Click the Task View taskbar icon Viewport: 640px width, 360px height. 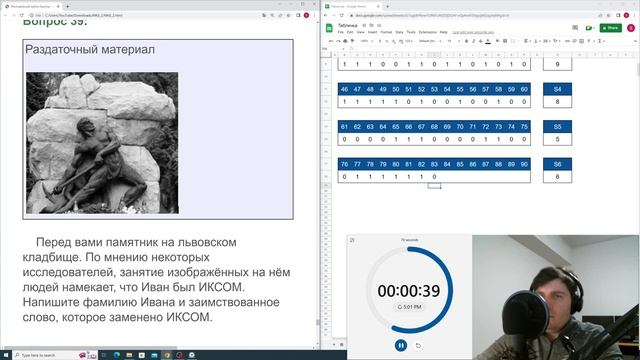104,355
